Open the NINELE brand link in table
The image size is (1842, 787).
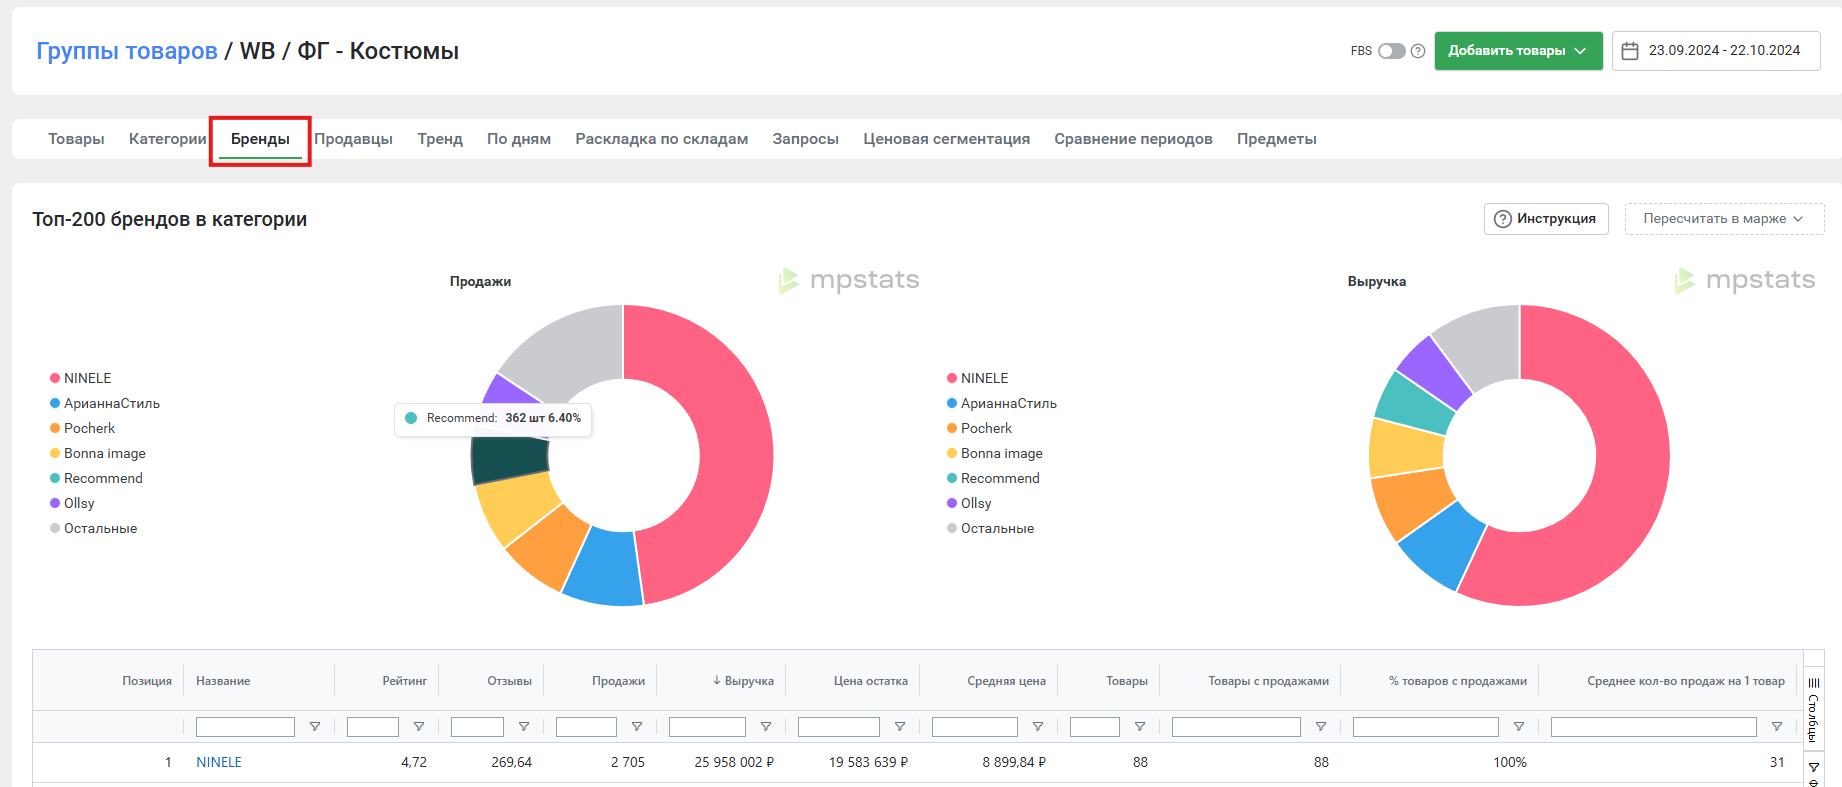coord(219,762)
